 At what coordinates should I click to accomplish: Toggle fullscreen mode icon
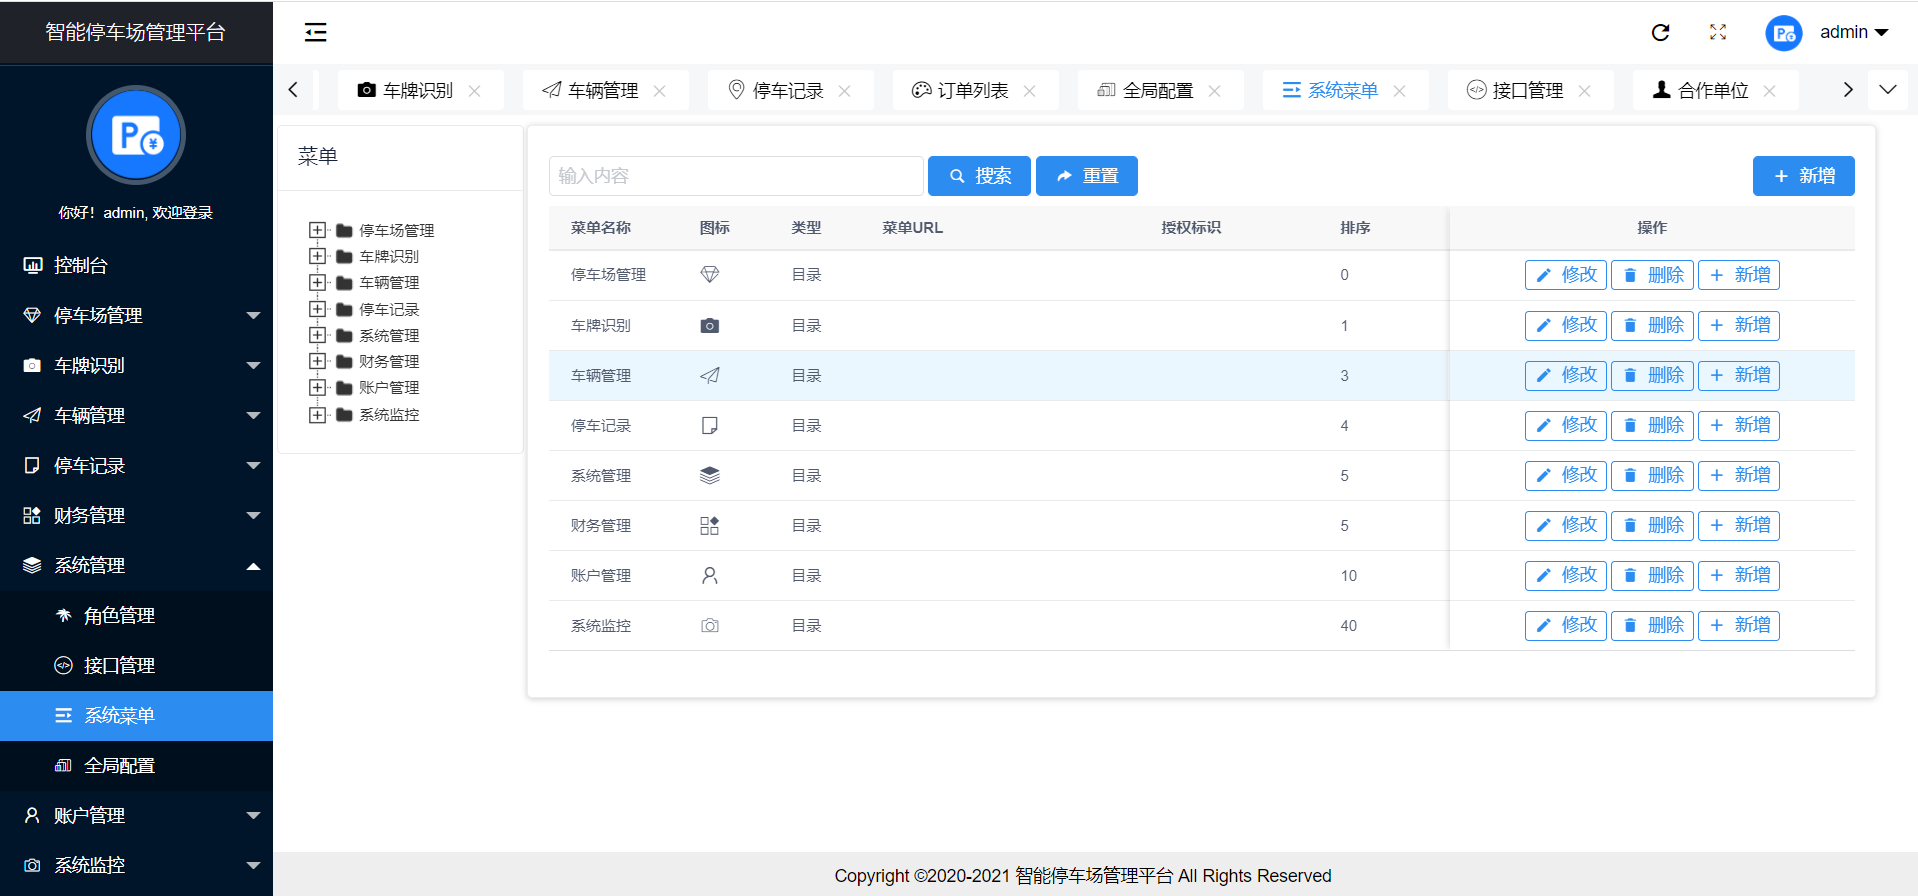1718,33
